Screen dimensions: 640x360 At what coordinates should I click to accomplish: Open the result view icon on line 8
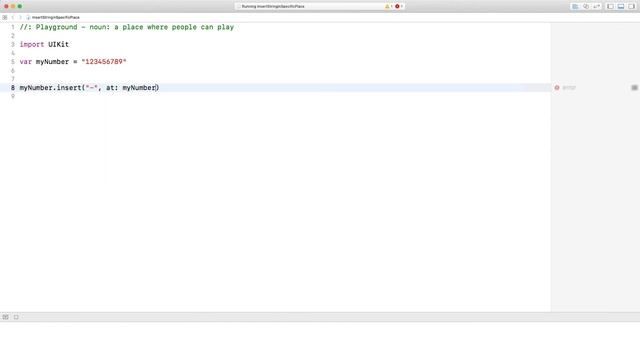[x=634, y=88]
